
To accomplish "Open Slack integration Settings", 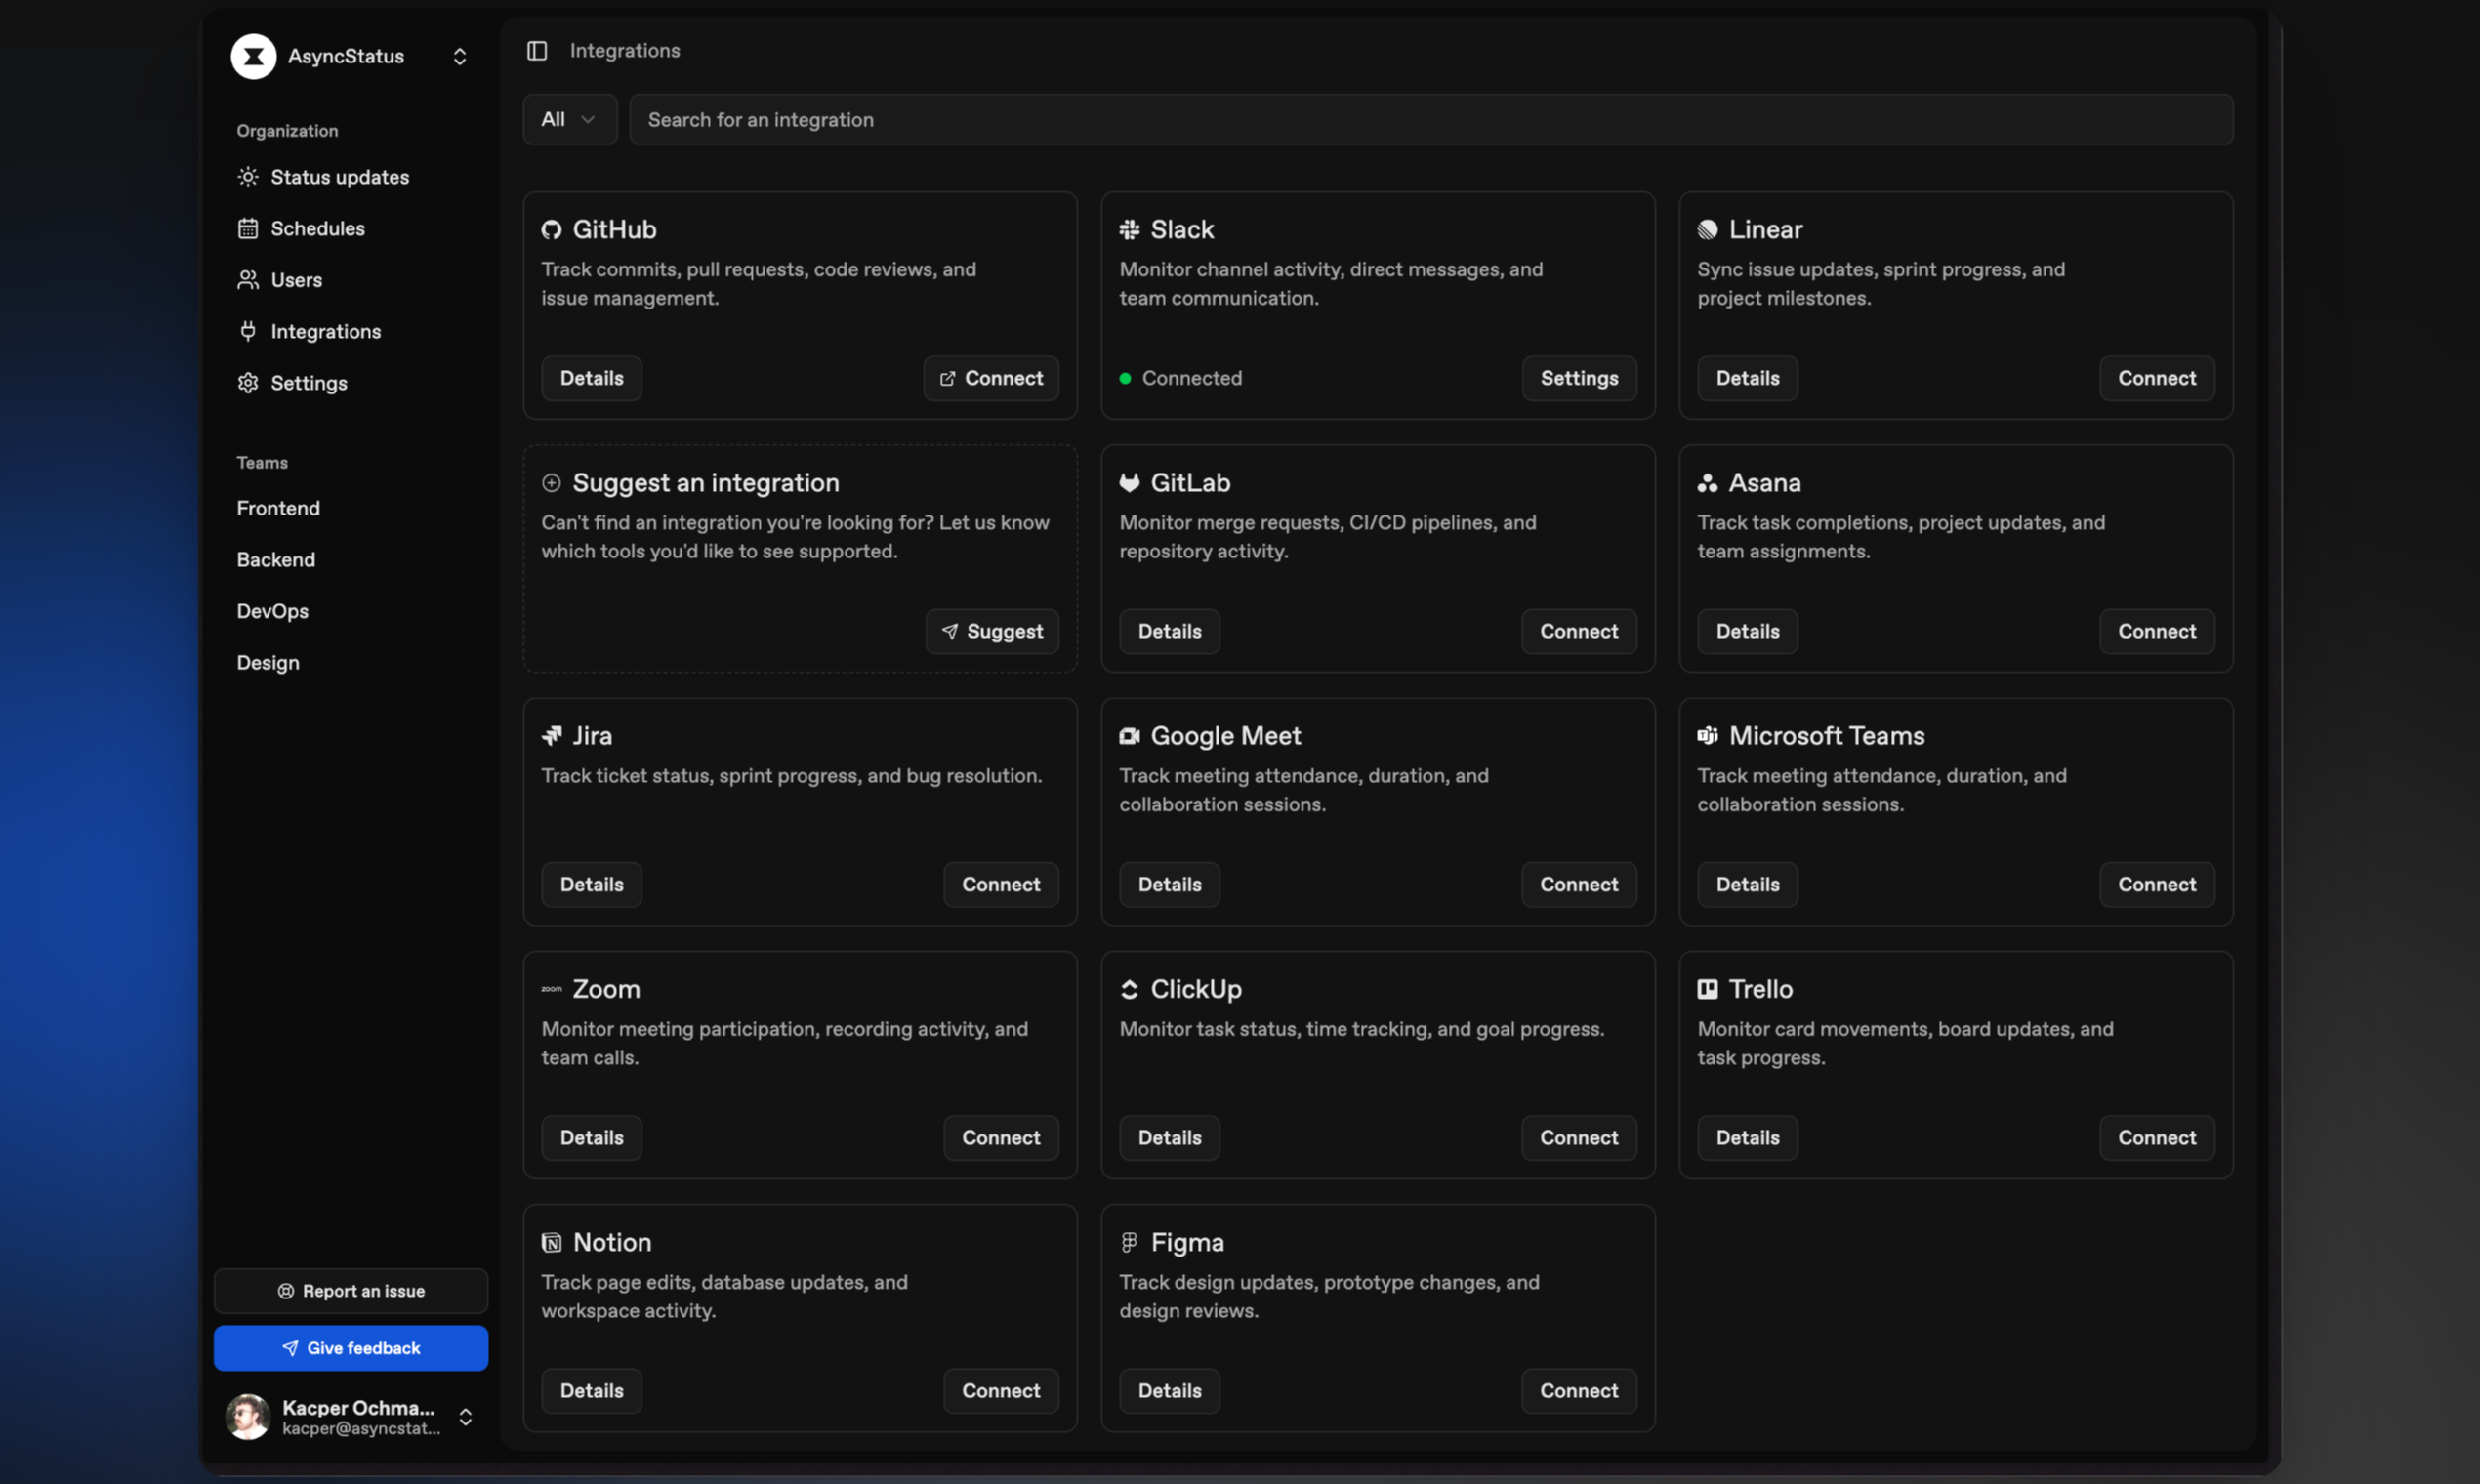I will pos(1579,378).
